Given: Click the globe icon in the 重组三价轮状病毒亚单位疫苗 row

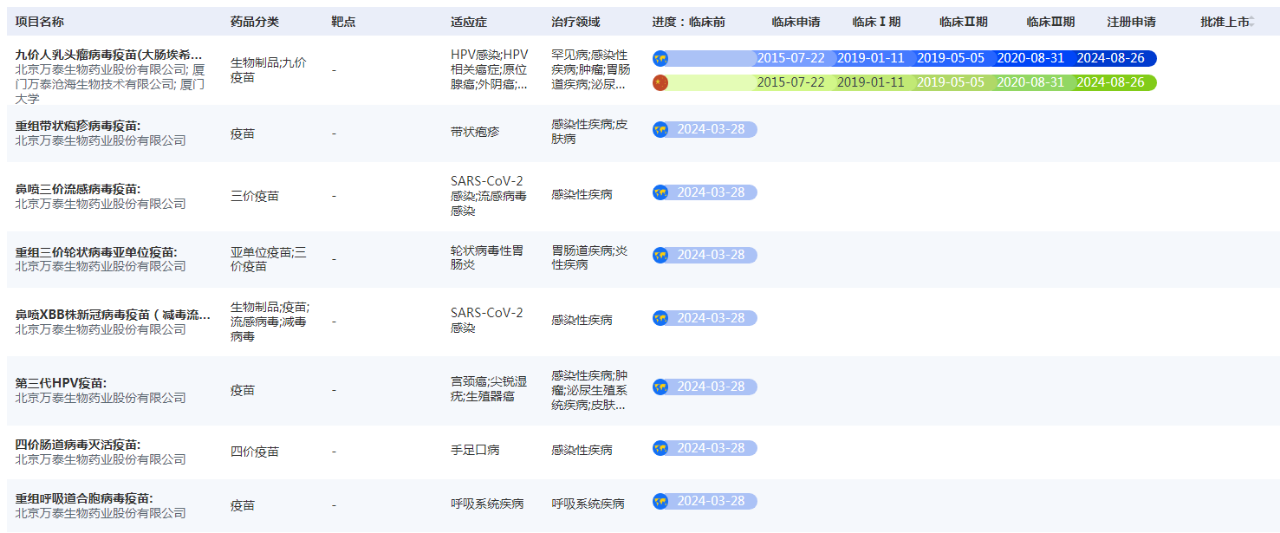Looking at the screenshot, I should click(660, 255).
